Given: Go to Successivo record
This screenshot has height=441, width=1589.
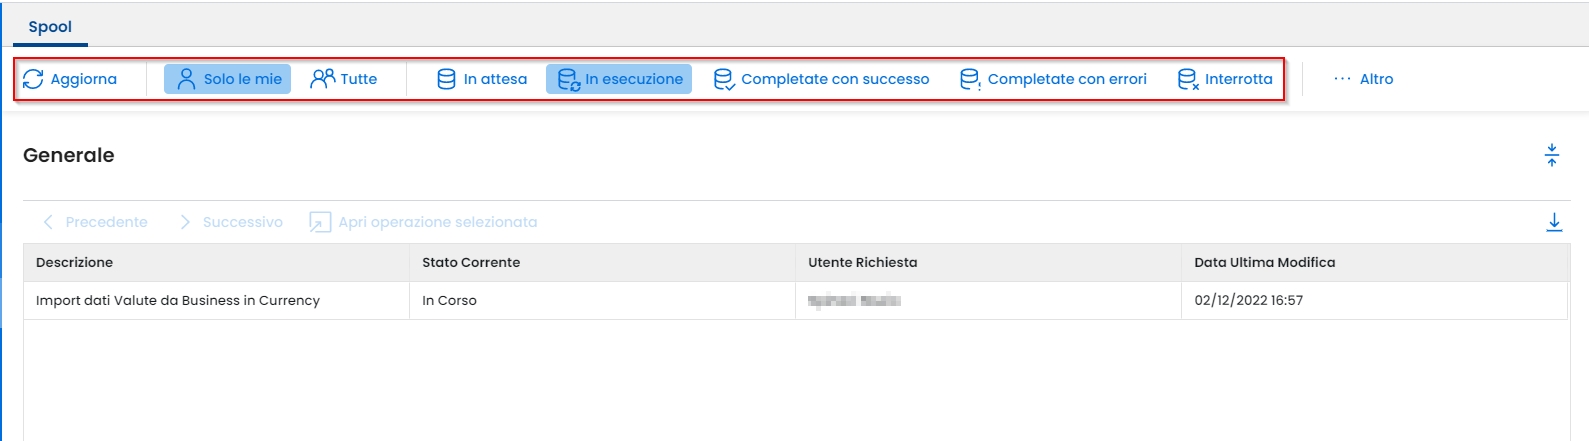Looking at the screenshot, I should pyautogui.click(x=231, y=222).
